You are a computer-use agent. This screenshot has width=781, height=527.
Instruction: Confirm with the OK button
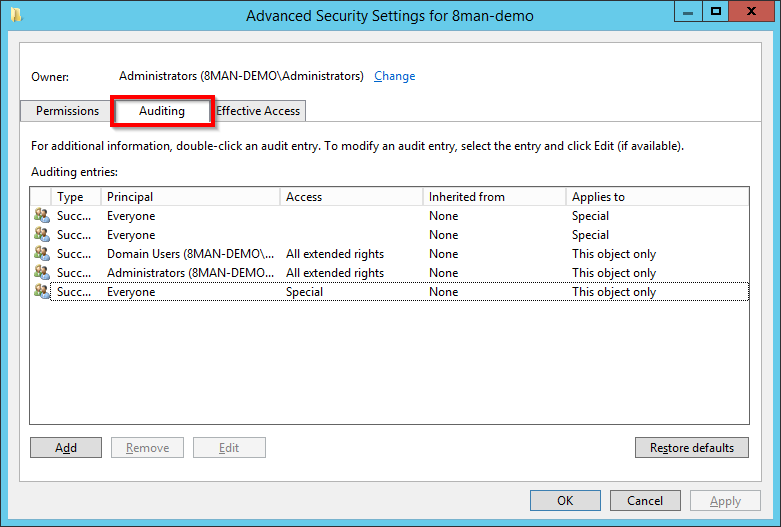point(565,501)
